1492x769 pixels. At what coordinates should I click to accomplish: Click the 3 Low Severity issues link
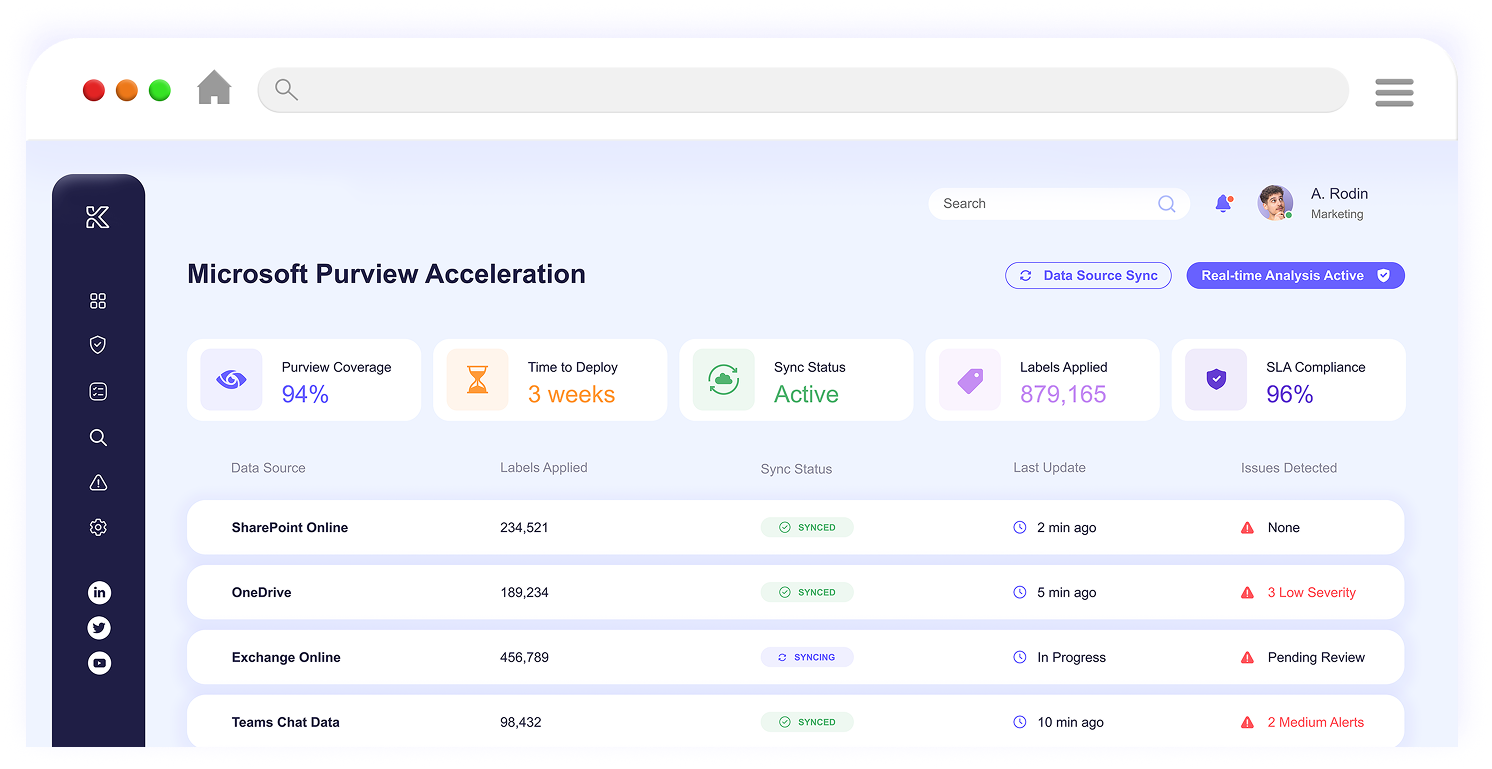point(1311,593)
